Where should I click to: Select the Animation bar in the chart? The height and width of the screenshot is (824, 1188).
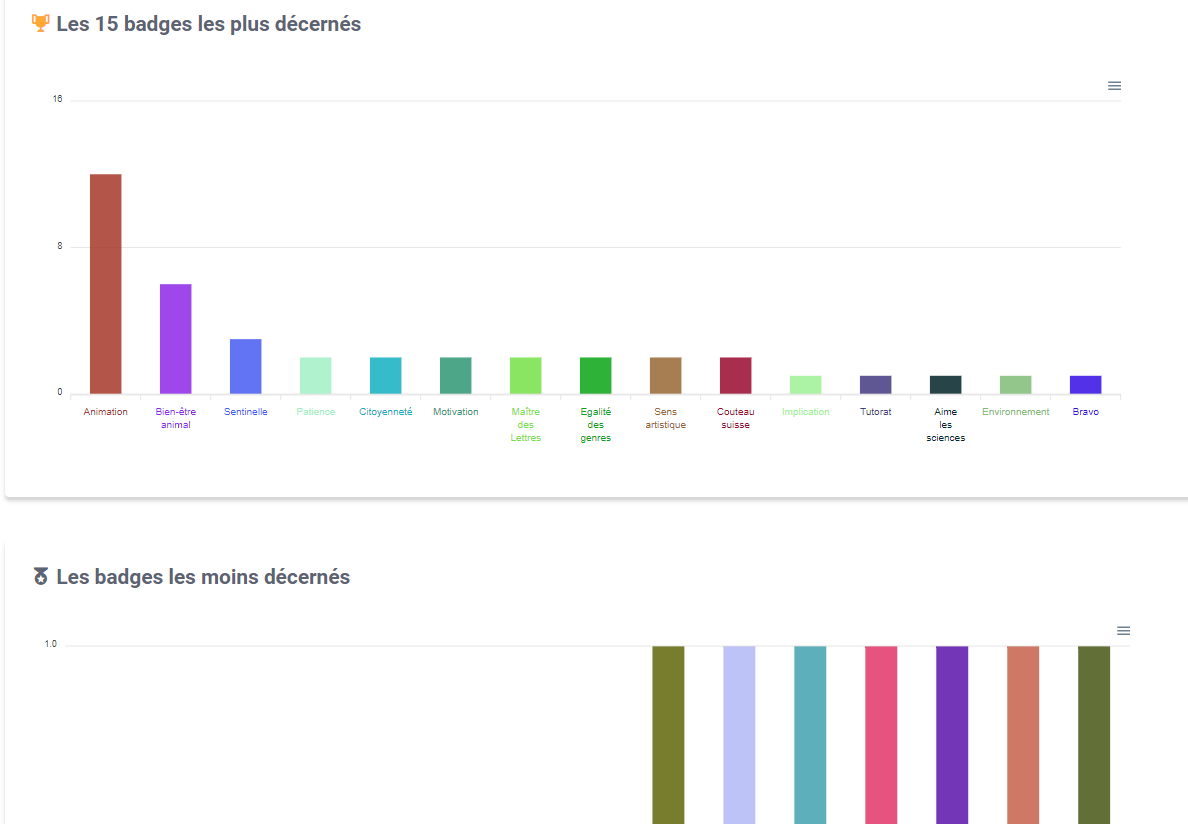click(x=105, y=284)
